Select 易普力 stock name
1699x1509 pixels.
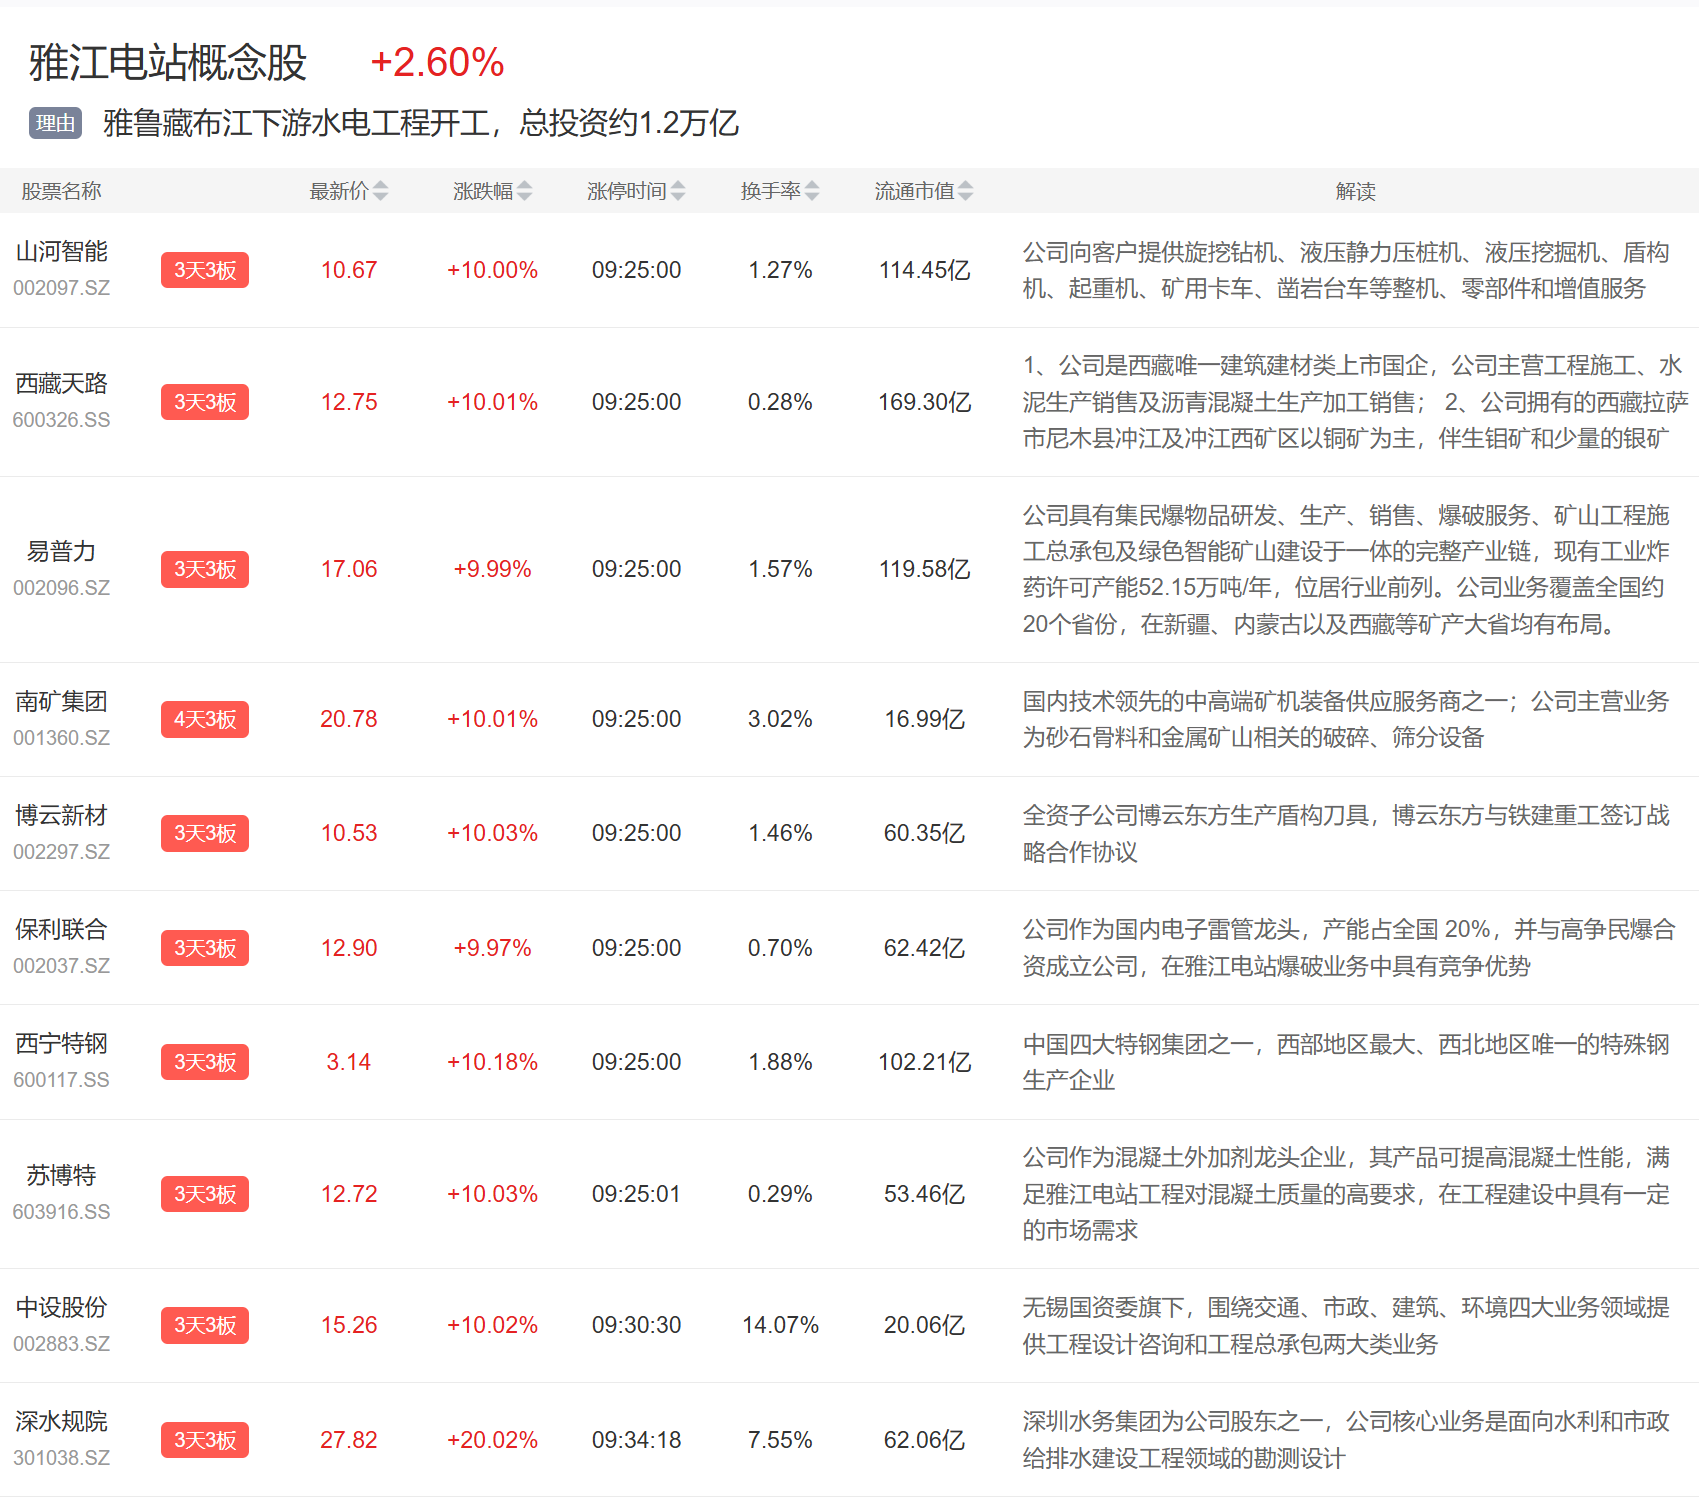(x=61, y=551)
